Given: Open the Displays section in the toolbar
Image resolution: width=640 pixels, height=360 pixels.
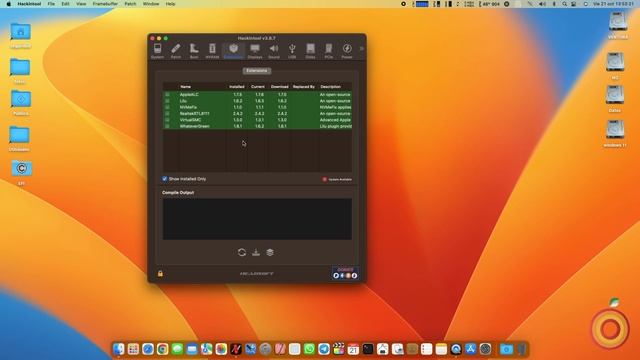Looking at the screenshot, I should click(255, 51).
